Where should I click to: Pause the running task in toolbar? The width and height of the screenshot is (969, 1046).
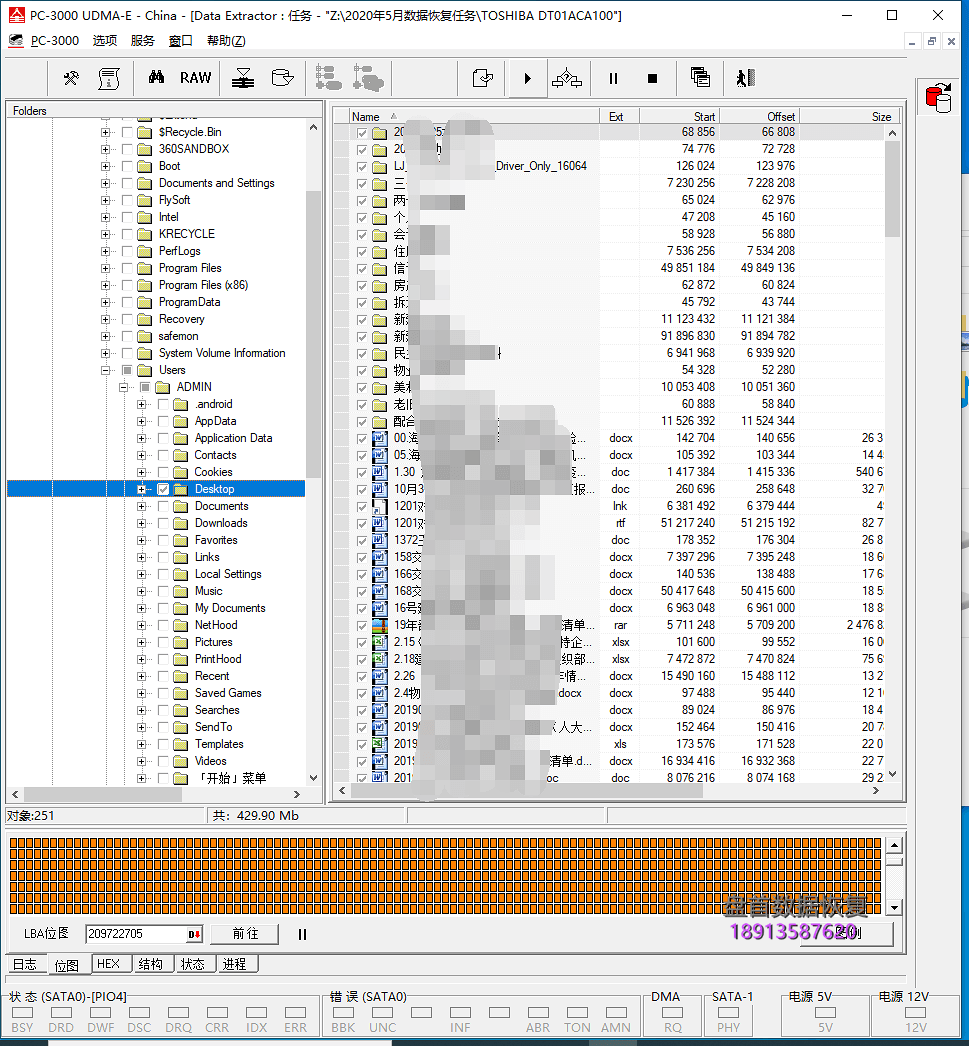[x=614, y=79]
